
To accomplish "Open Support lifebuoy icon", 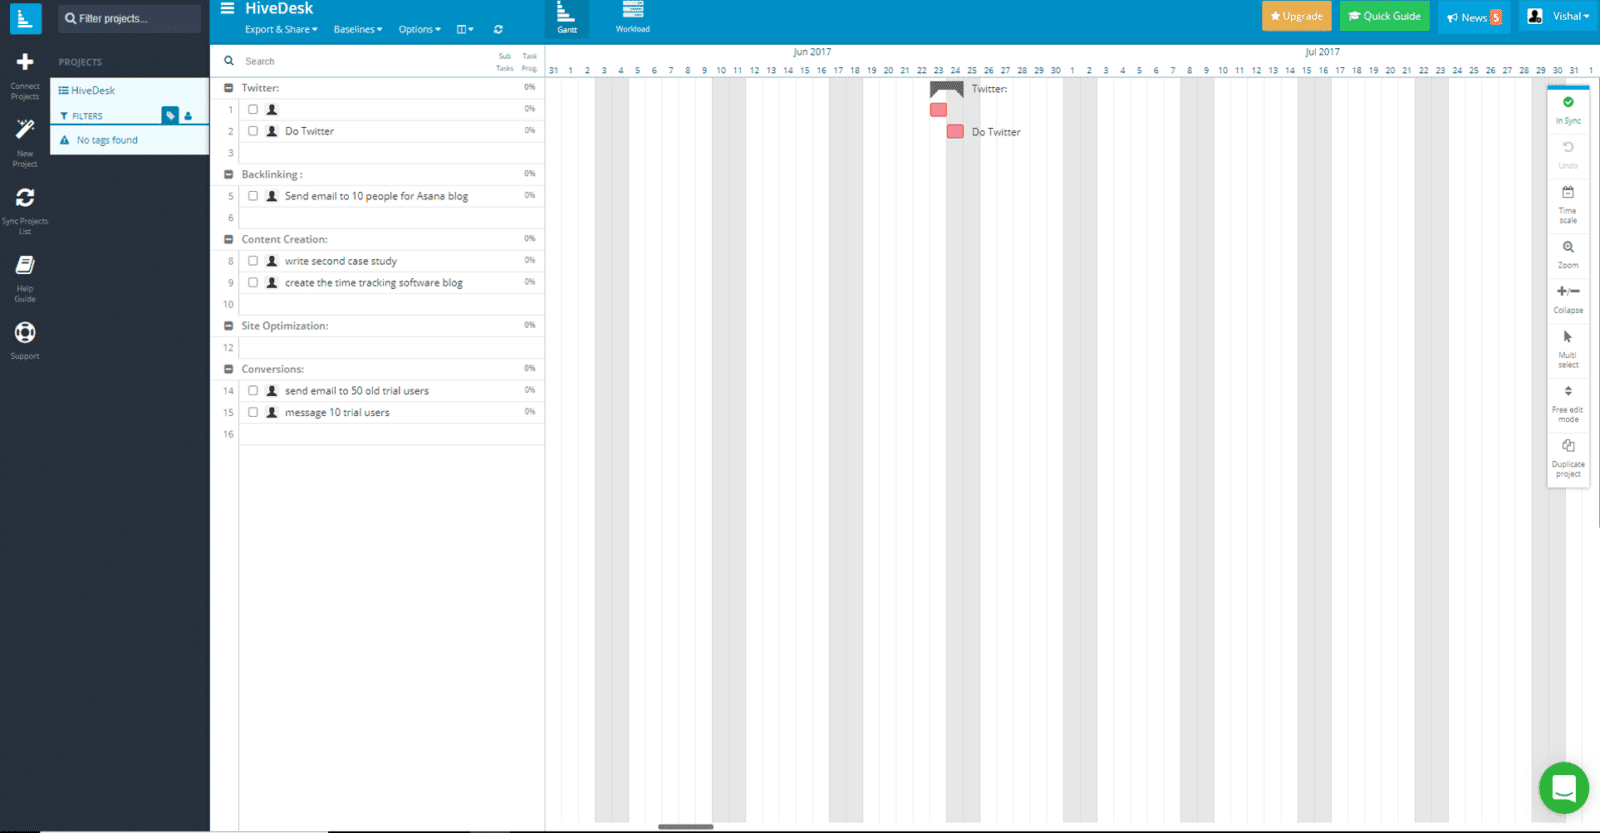I will click(x=25, y=332).
